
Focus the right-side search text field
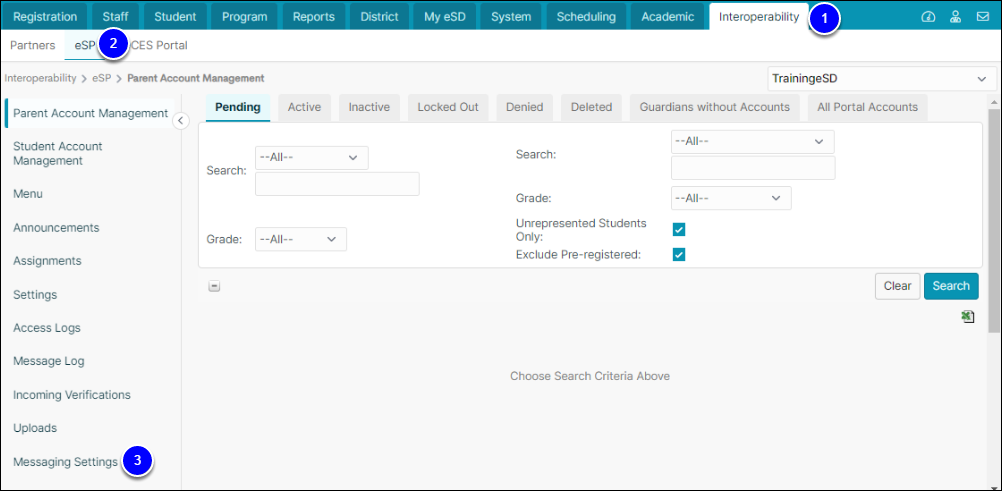click(x=753, y=168)
